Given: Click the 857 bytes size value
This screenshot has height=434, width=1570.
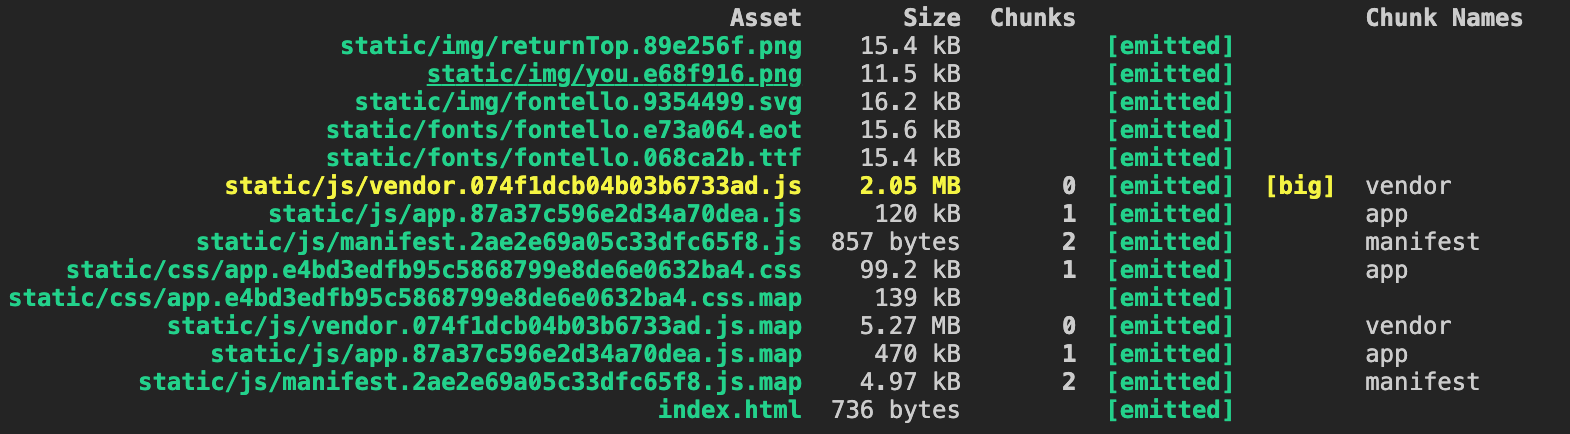Looking at the screenshot, I should [895, 242].
